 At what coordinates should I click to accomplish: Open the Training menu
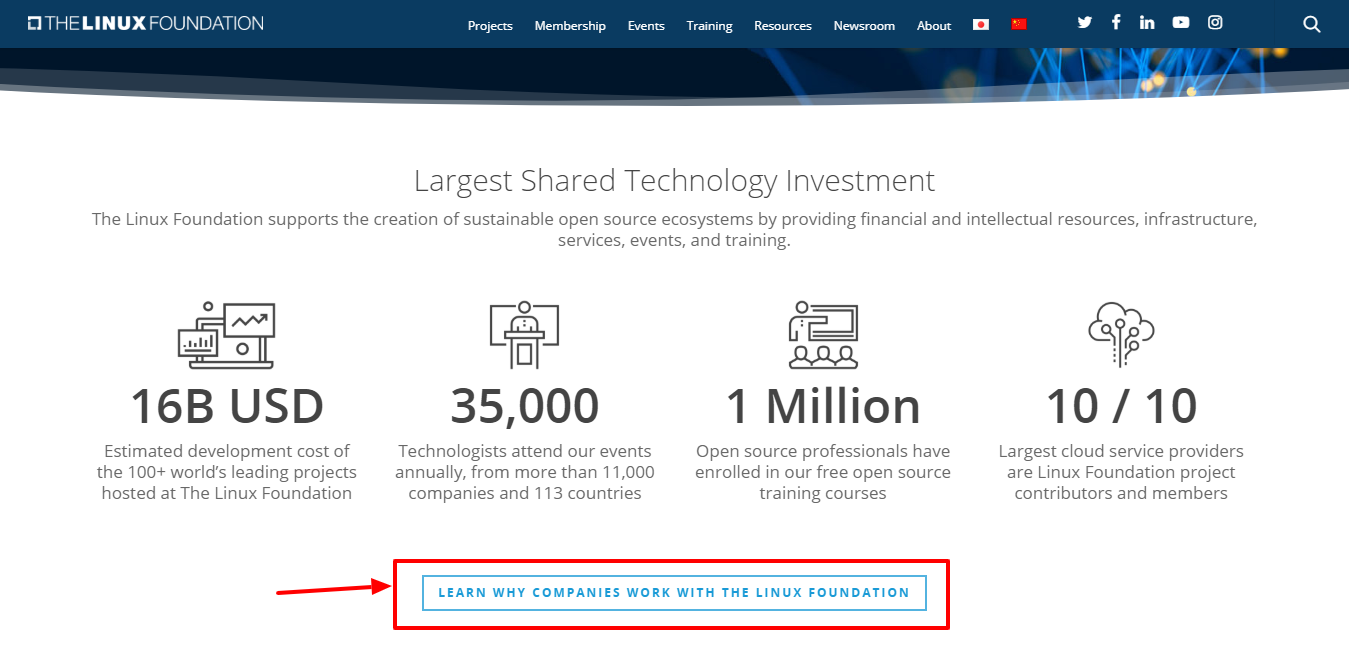point(709,26)
